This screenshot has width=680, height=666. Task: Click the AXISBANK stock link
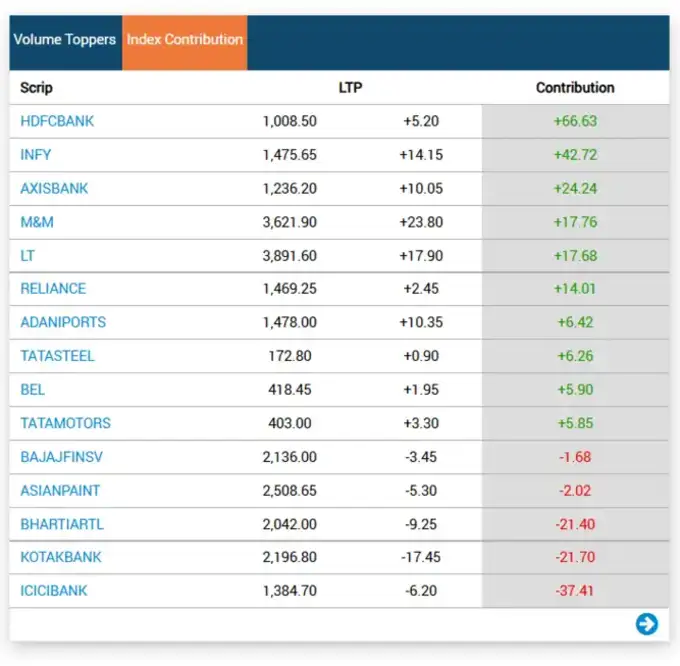coord(54,188)
